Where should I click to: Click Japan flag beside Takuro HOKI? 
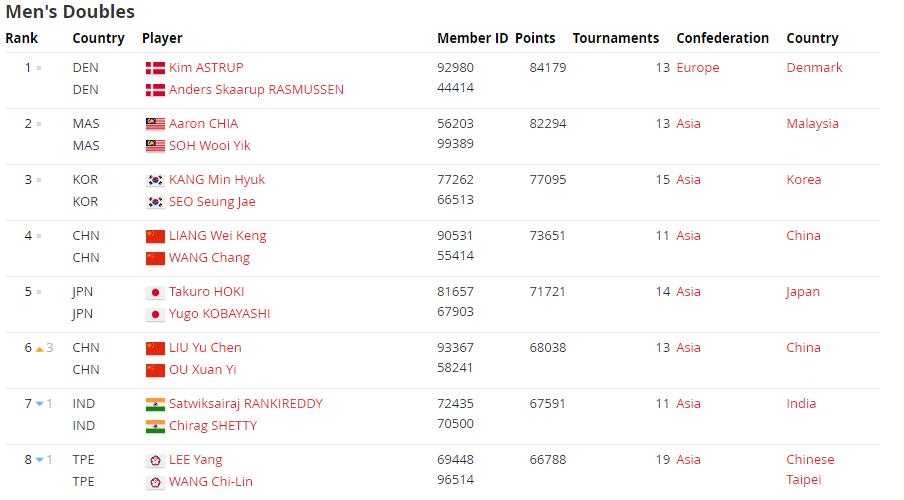tap(155, 292)
